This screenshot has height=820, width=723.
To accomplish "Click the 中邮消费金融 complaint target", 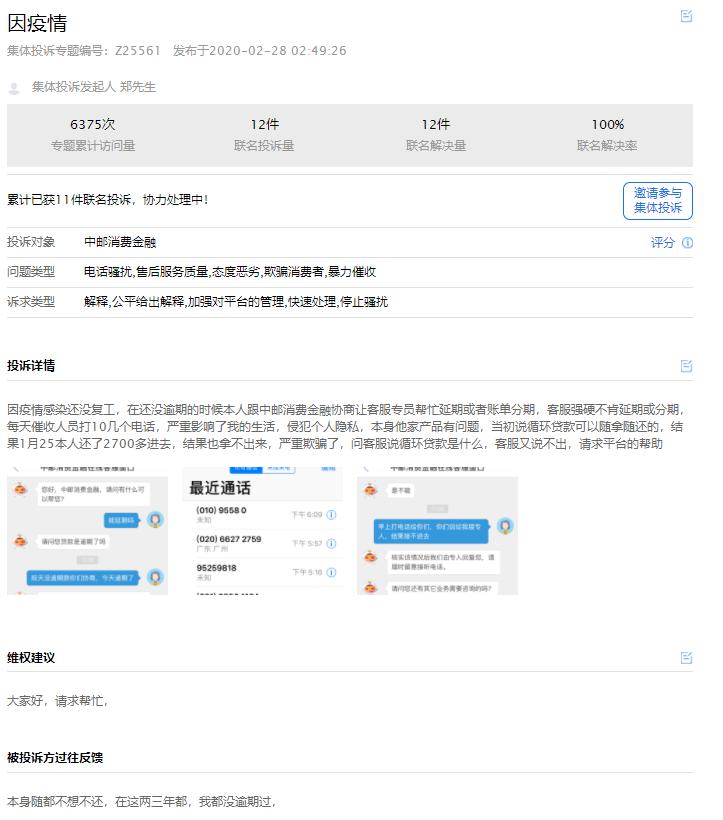I will pos(120,242).
